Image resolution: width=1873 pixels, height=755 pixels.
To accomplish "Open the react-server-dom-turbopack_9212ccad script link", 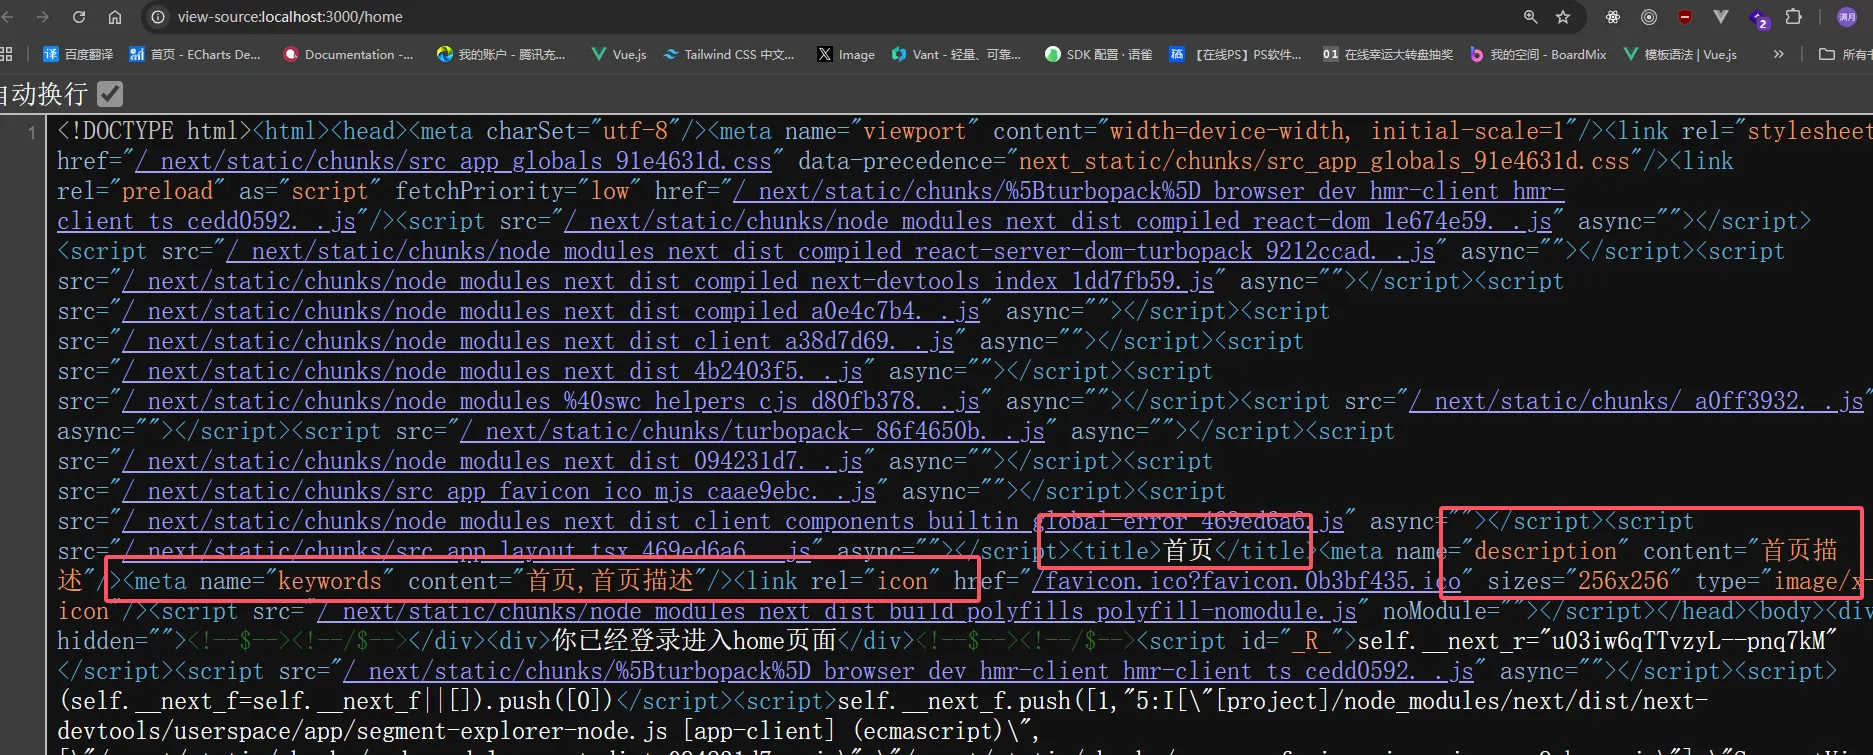I will click(830, 251).
